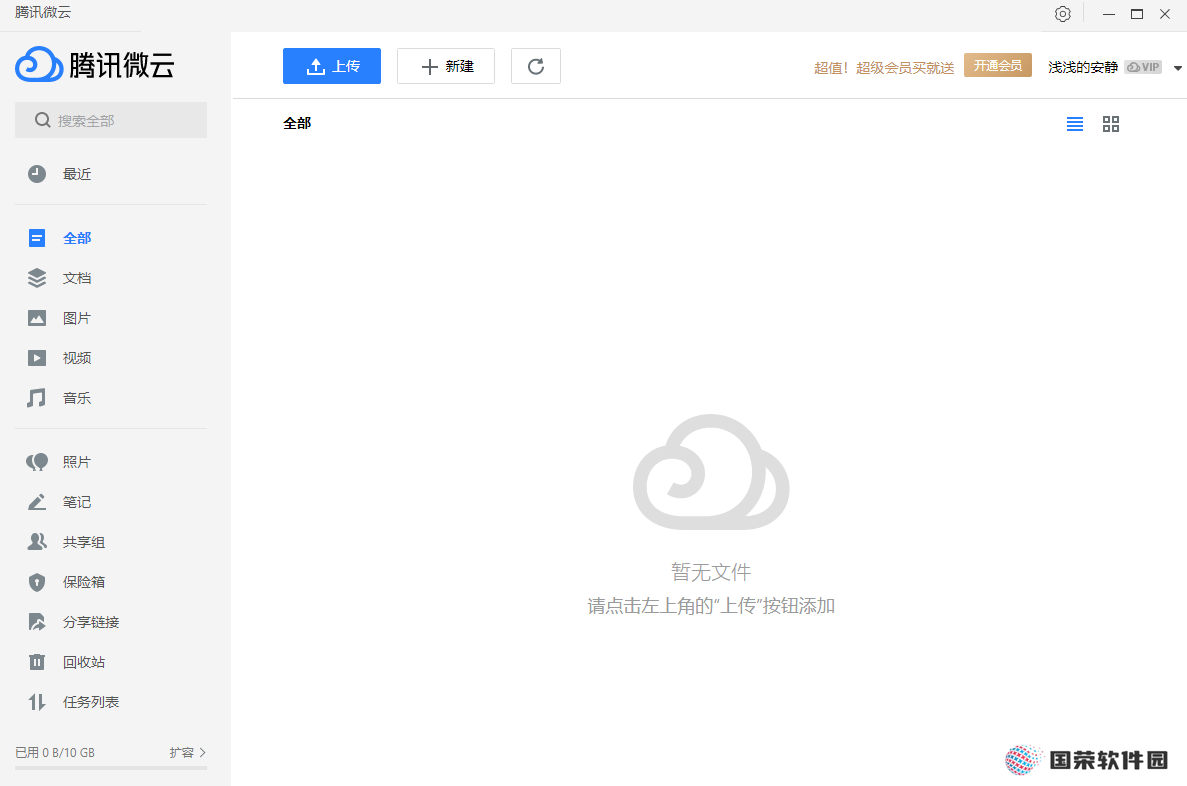Viewport: 1187px width, 786px height.
Task: Open the 最近 recent files clock icon
Action: 36,174
